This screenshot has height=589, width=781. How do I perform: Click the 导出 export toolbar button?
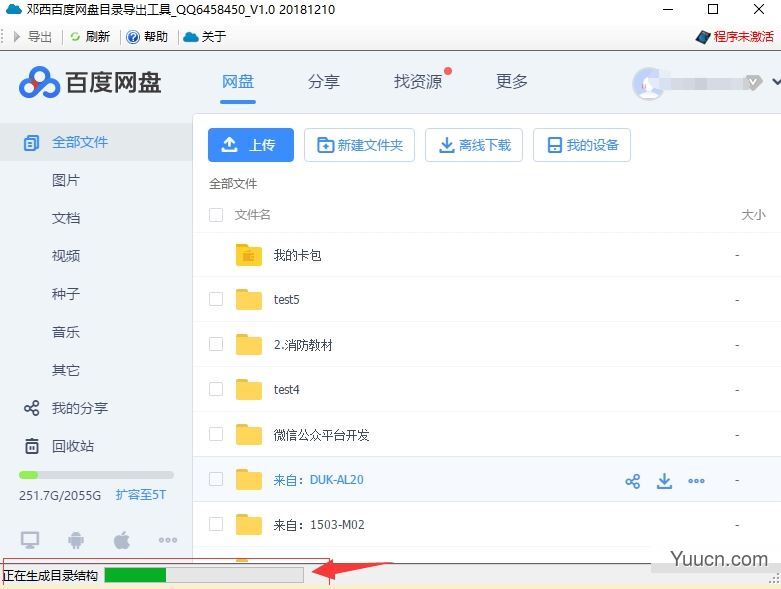pyautogui.click(x=33, y=36)
